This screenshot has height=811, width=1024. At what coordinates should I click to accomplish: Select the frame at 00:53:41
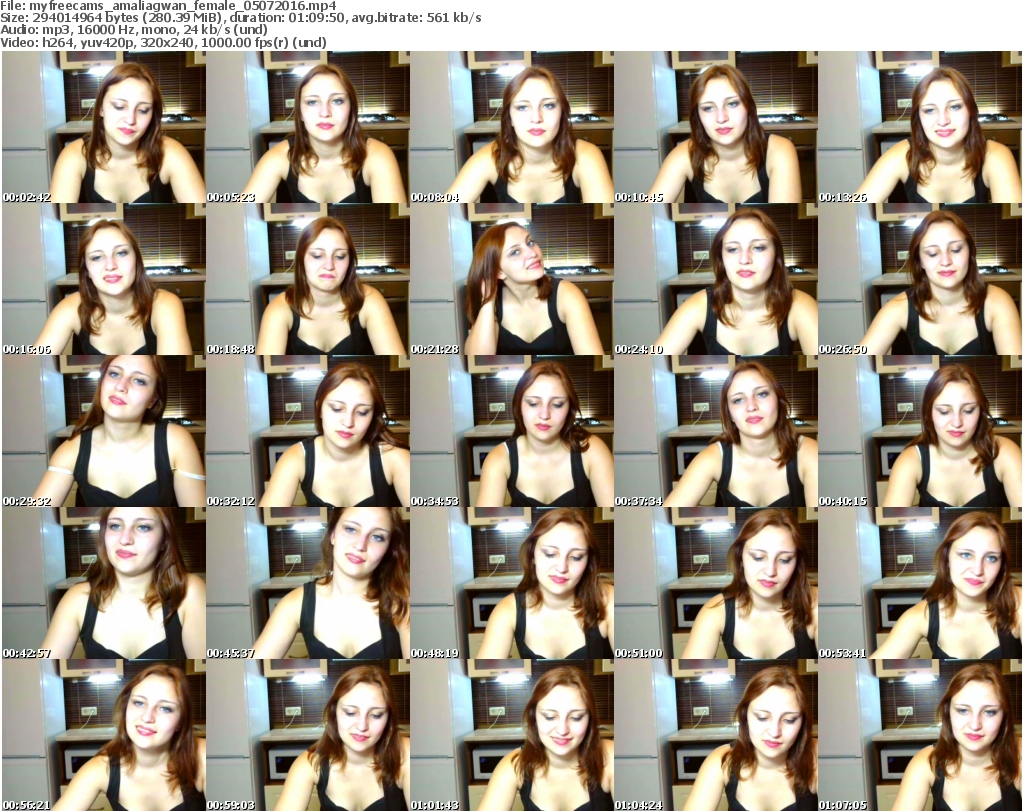tap(920, 583)
